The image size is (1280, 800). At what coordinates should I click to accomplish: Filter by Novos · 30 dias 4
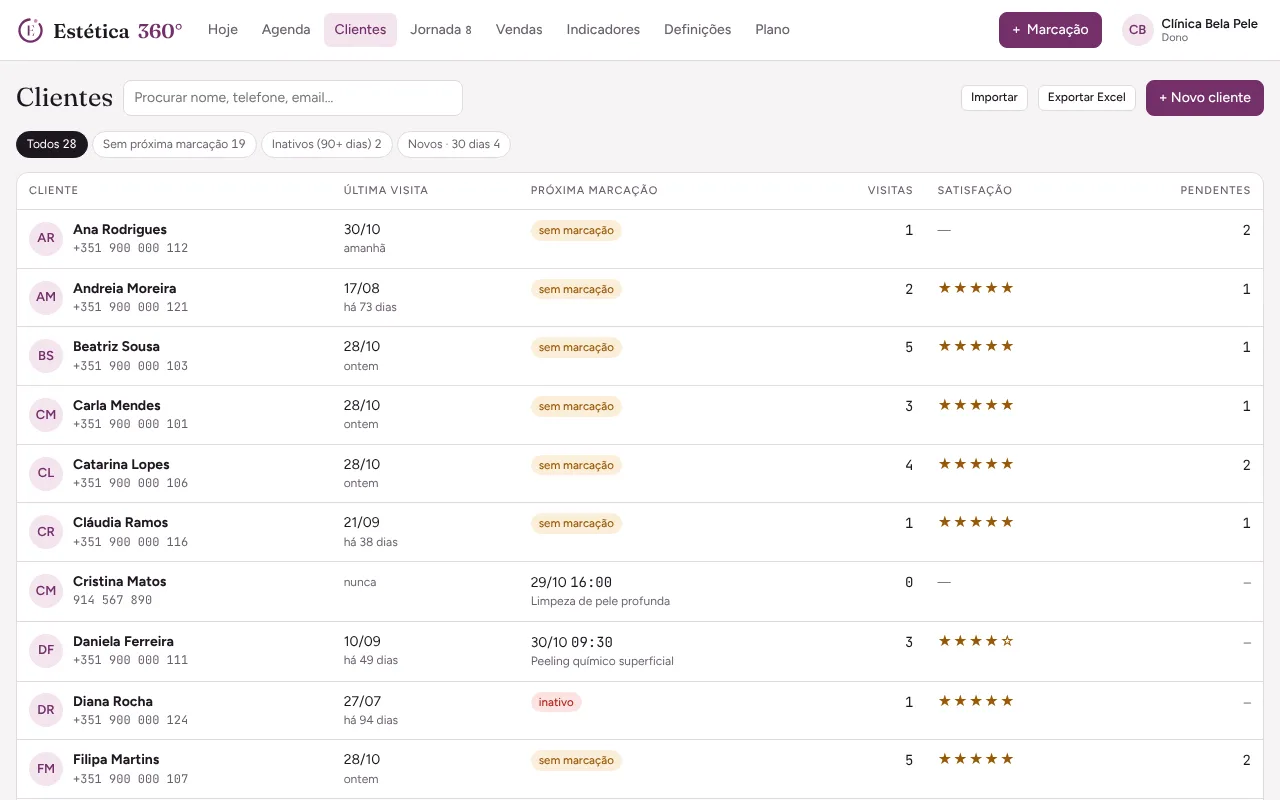coord(454,144)
